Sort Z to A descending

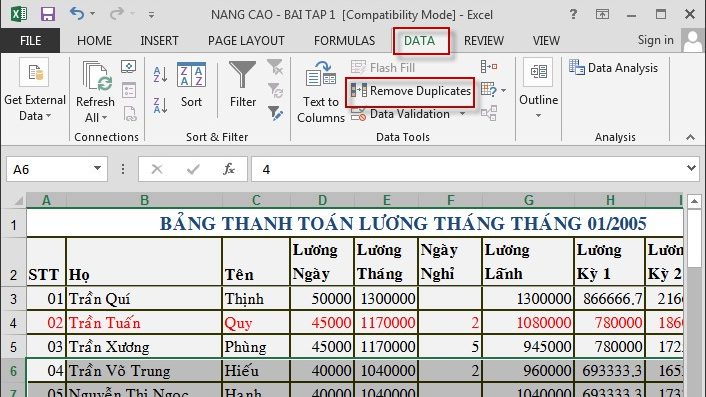160,105
